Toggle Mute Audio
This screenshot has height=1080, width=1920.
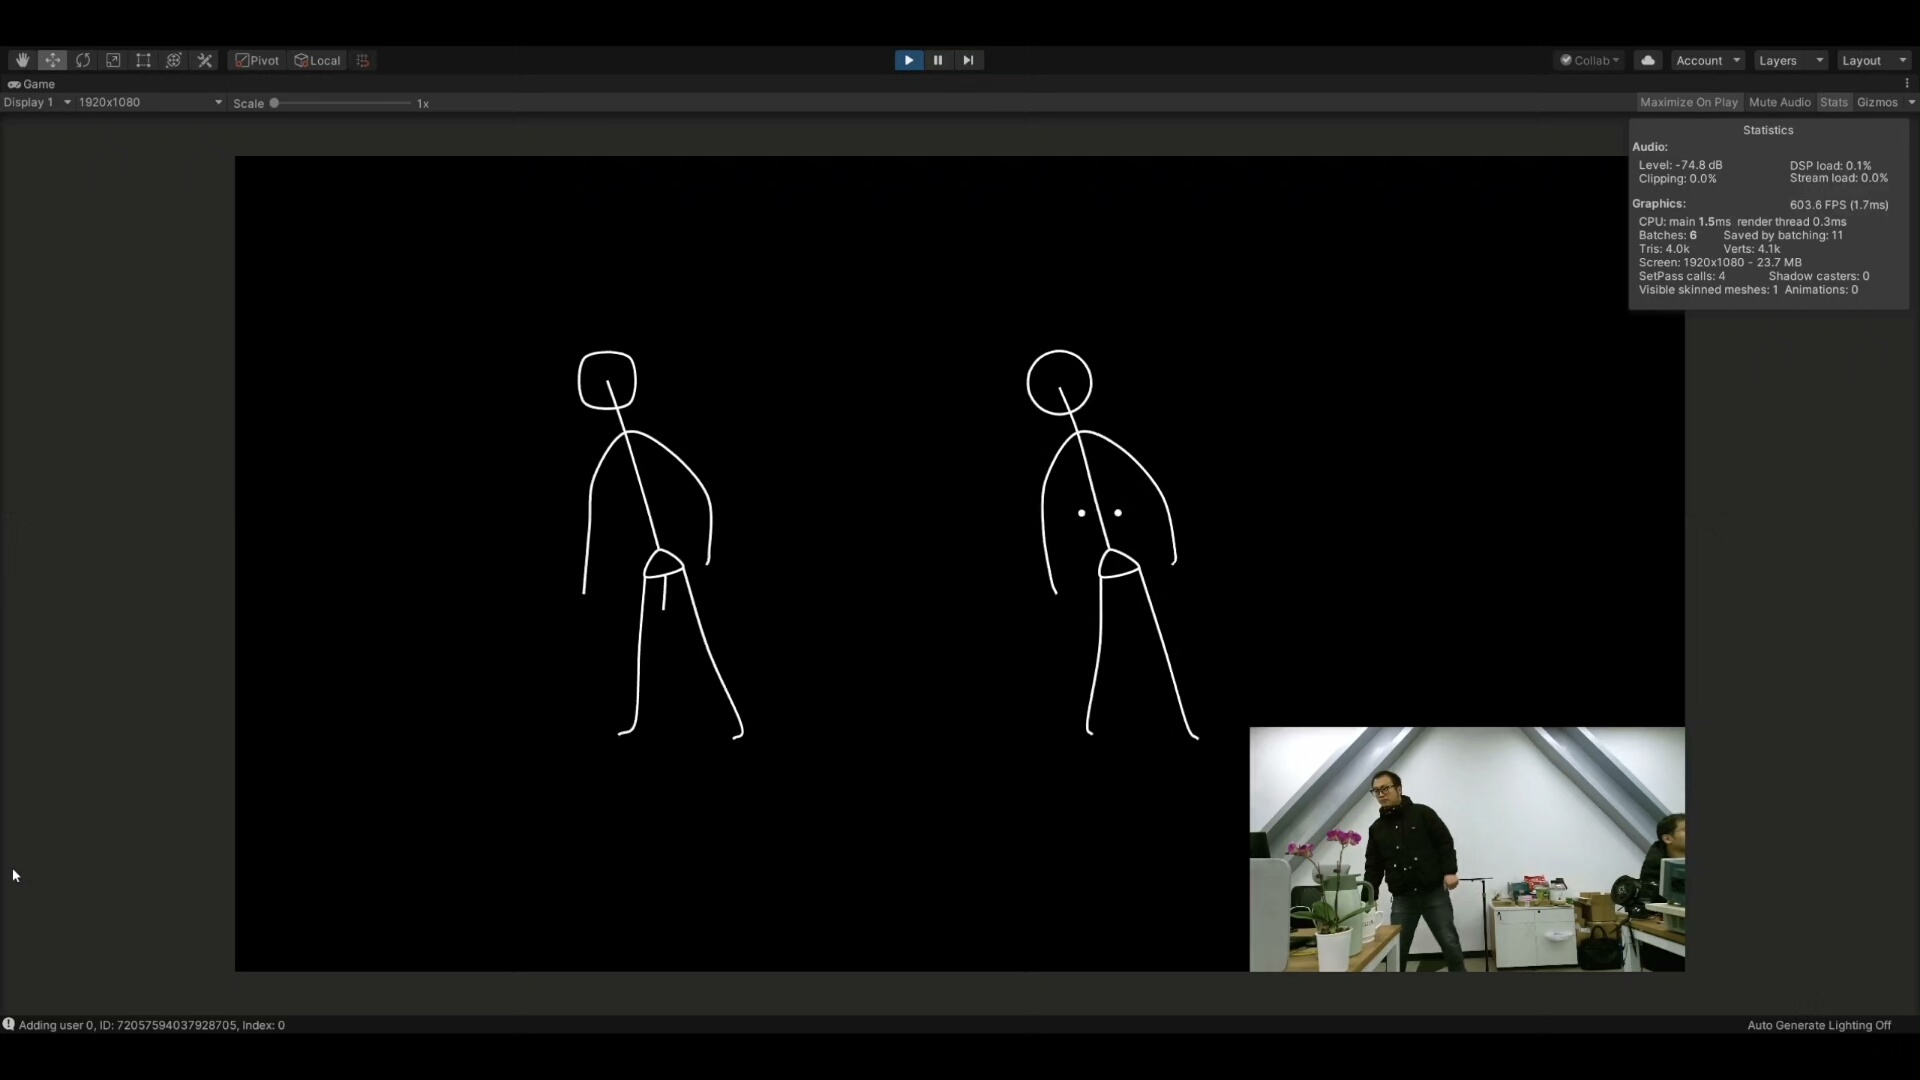click(x=1779, y=102)
